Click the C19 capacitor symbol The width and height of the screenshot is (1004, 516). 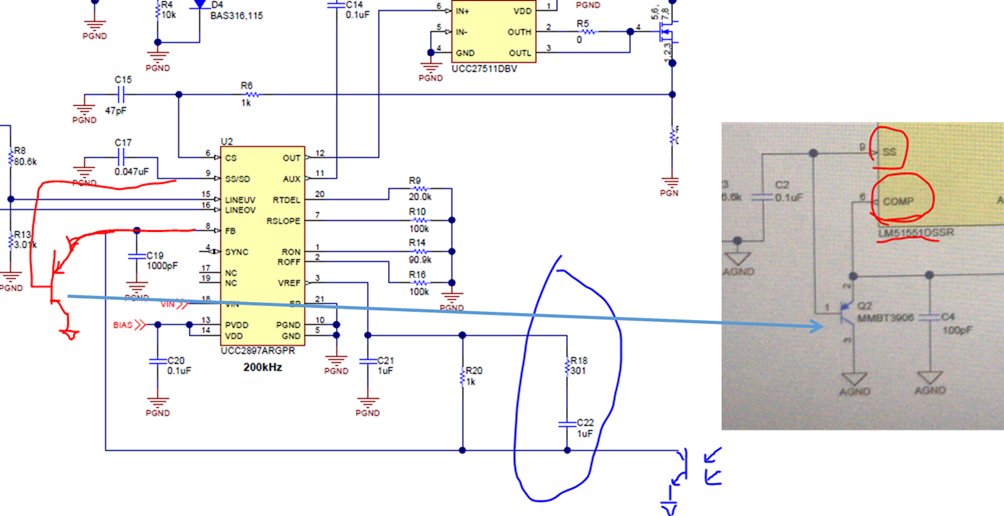click(136, 255)
